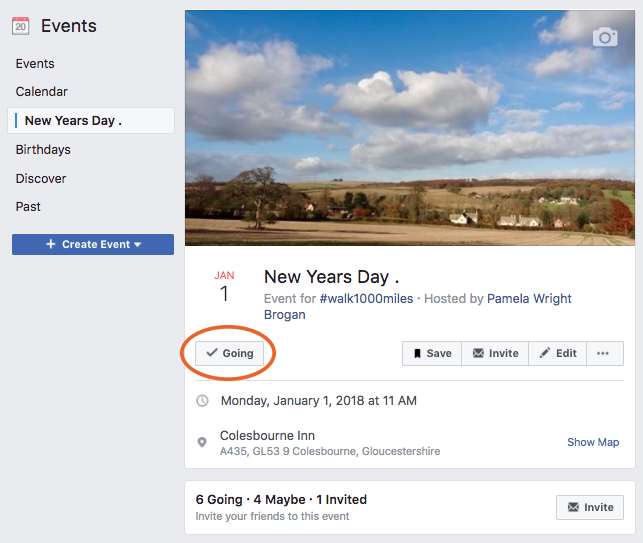Click Invite envelope button next to Save

(x=495, y=353)
